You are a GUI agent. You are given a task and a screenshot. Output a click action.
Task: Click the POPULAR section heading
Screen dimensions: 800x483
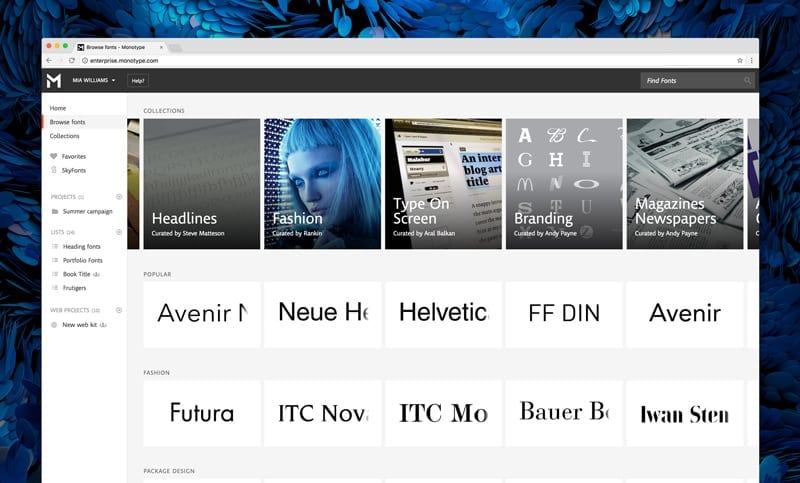pos(157,274)
